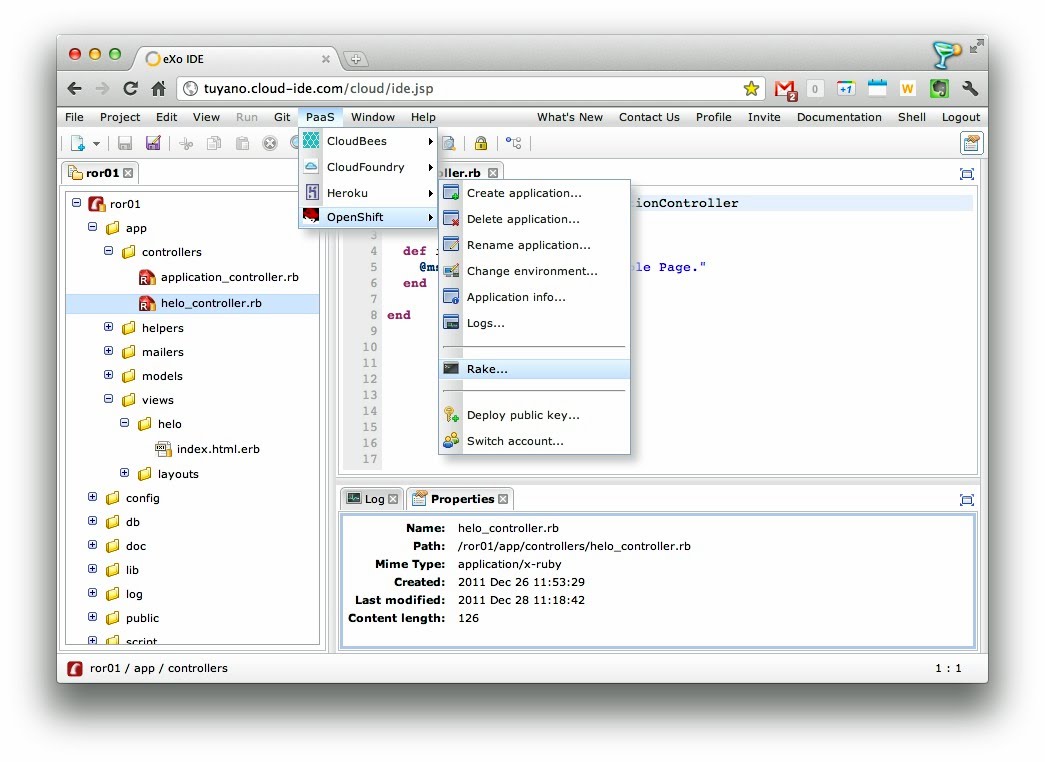
Task: Click the Cut scissors toolbar icon
Action: pos(186,143)
